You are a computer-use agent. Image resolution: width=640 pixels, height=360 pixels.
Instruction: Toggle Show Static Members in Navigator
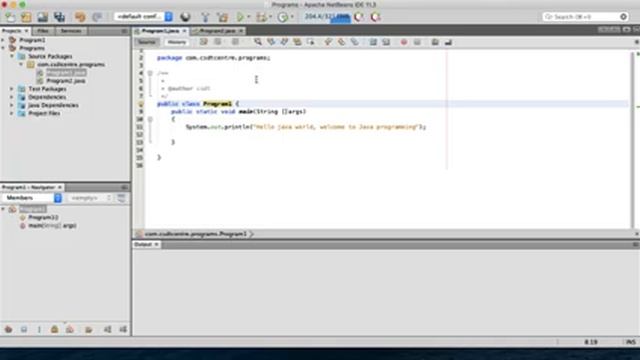click(39, 329)
